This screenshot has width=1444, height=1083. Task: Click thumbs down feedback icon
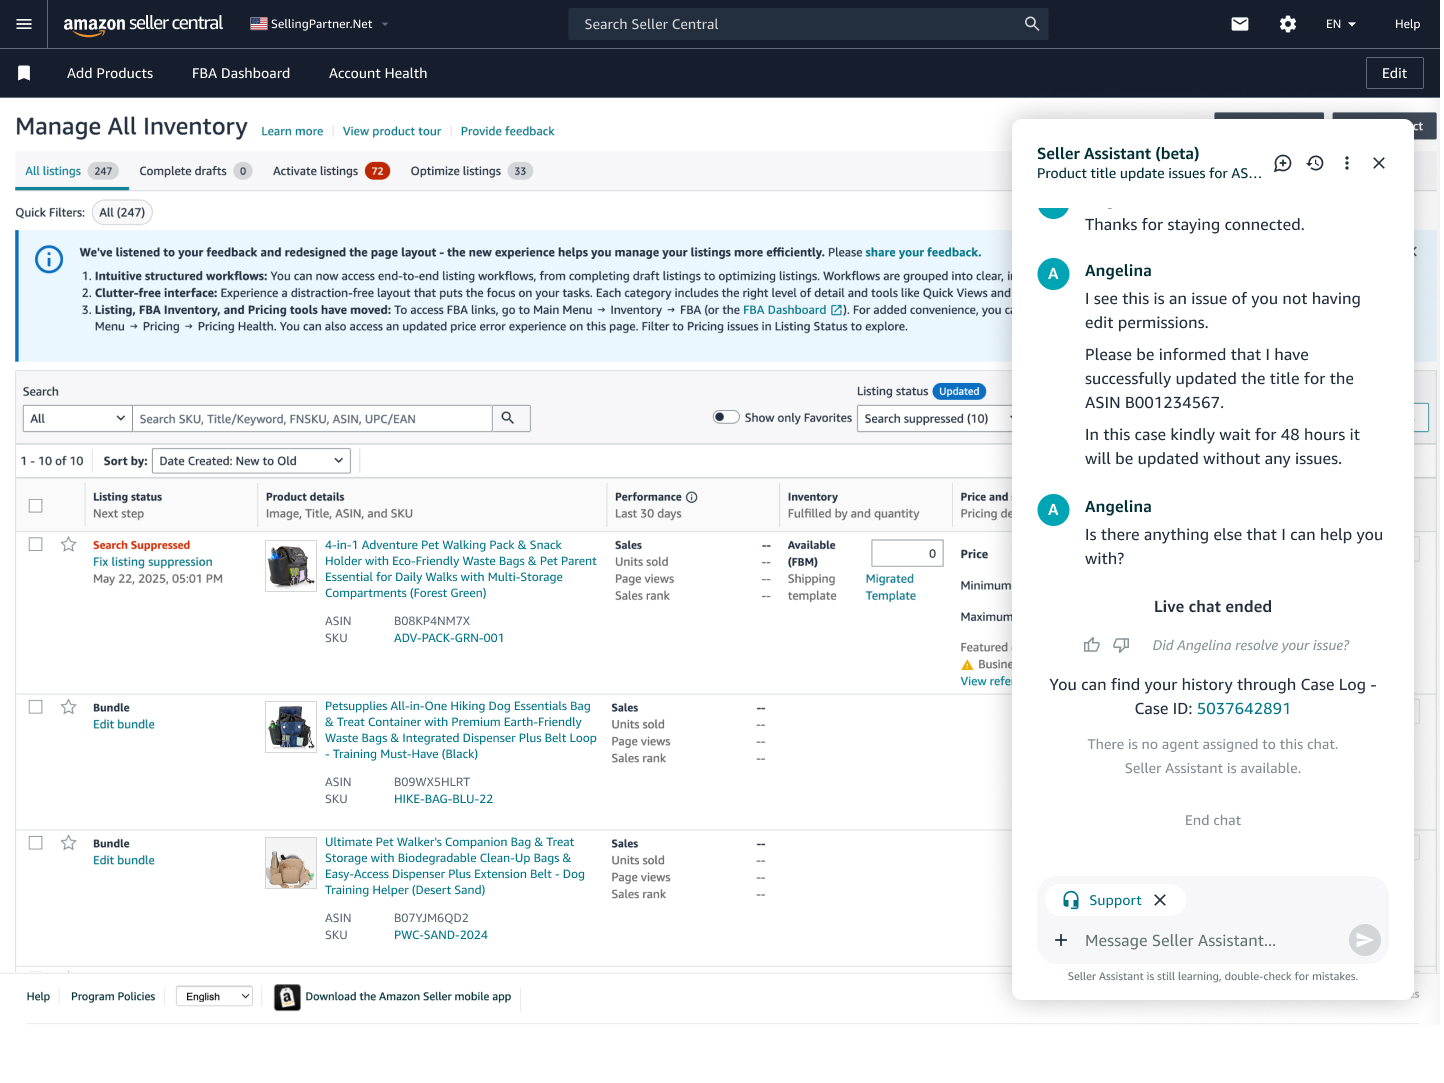click(1121, 645)
